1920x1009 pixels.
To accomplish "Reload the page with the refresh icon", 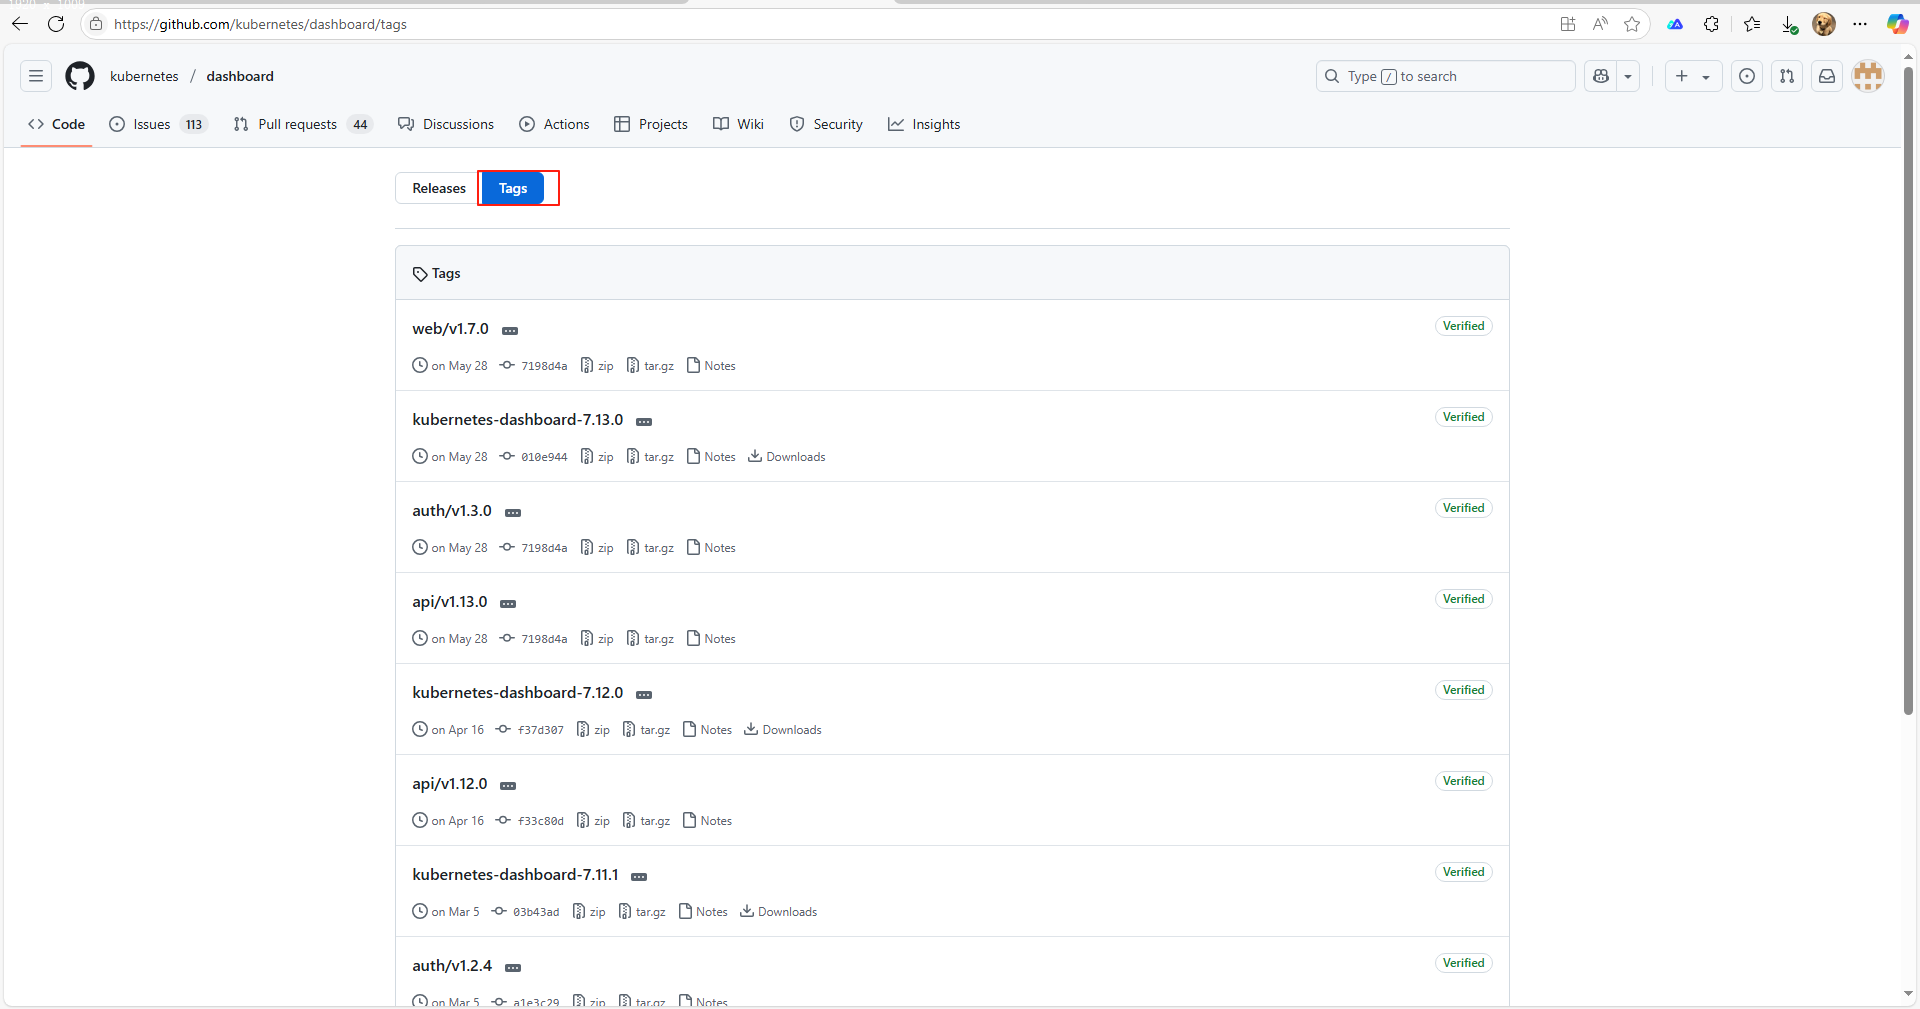I will point(56,24).
